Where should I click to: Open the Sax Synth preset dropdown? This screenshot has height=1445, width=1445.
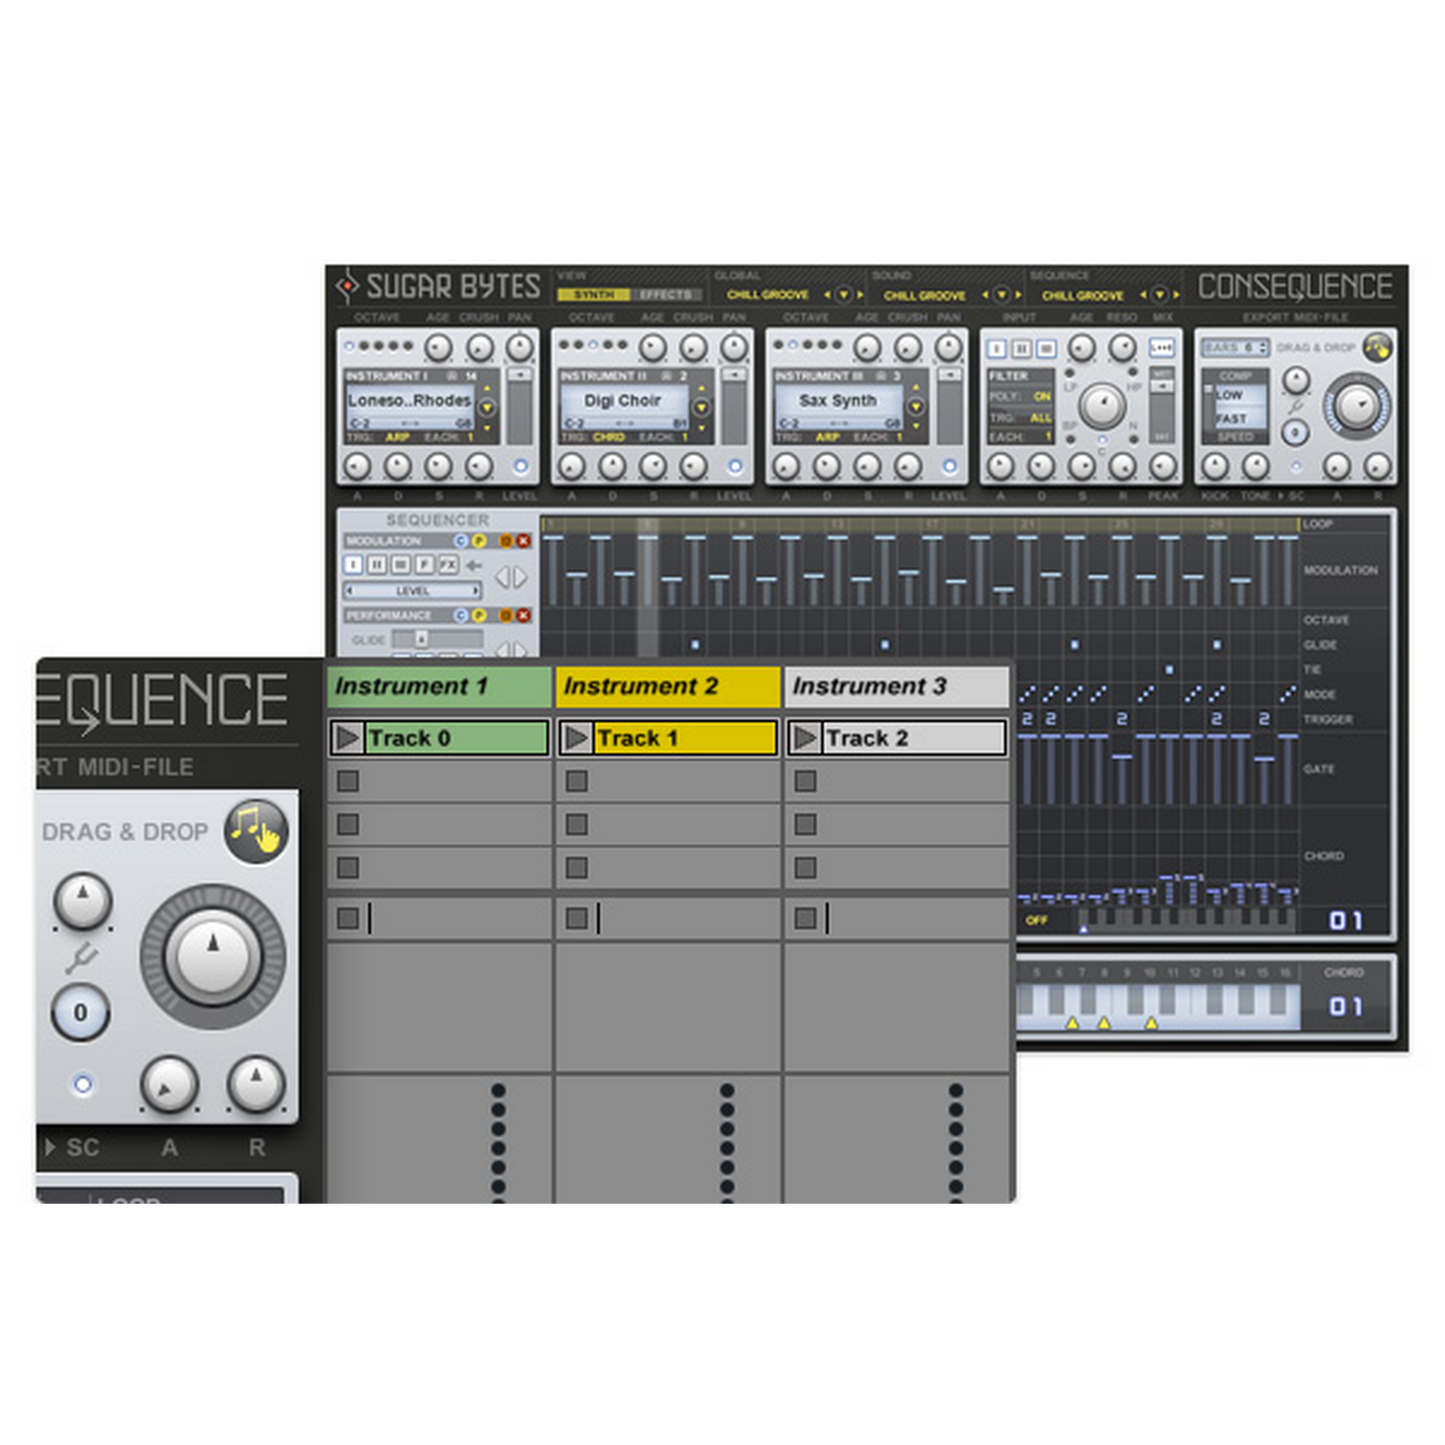(x=915, y=407)
